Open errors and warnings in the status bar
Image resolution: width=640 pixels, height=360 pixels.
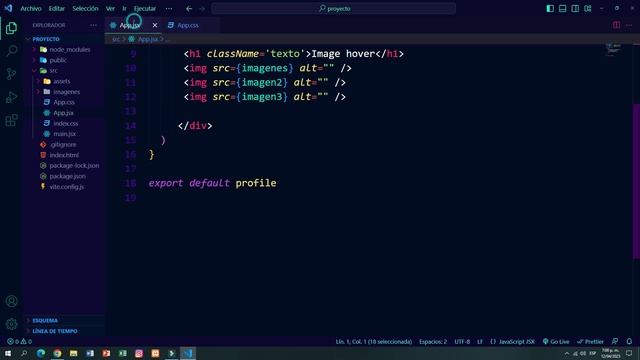point(19,342)
